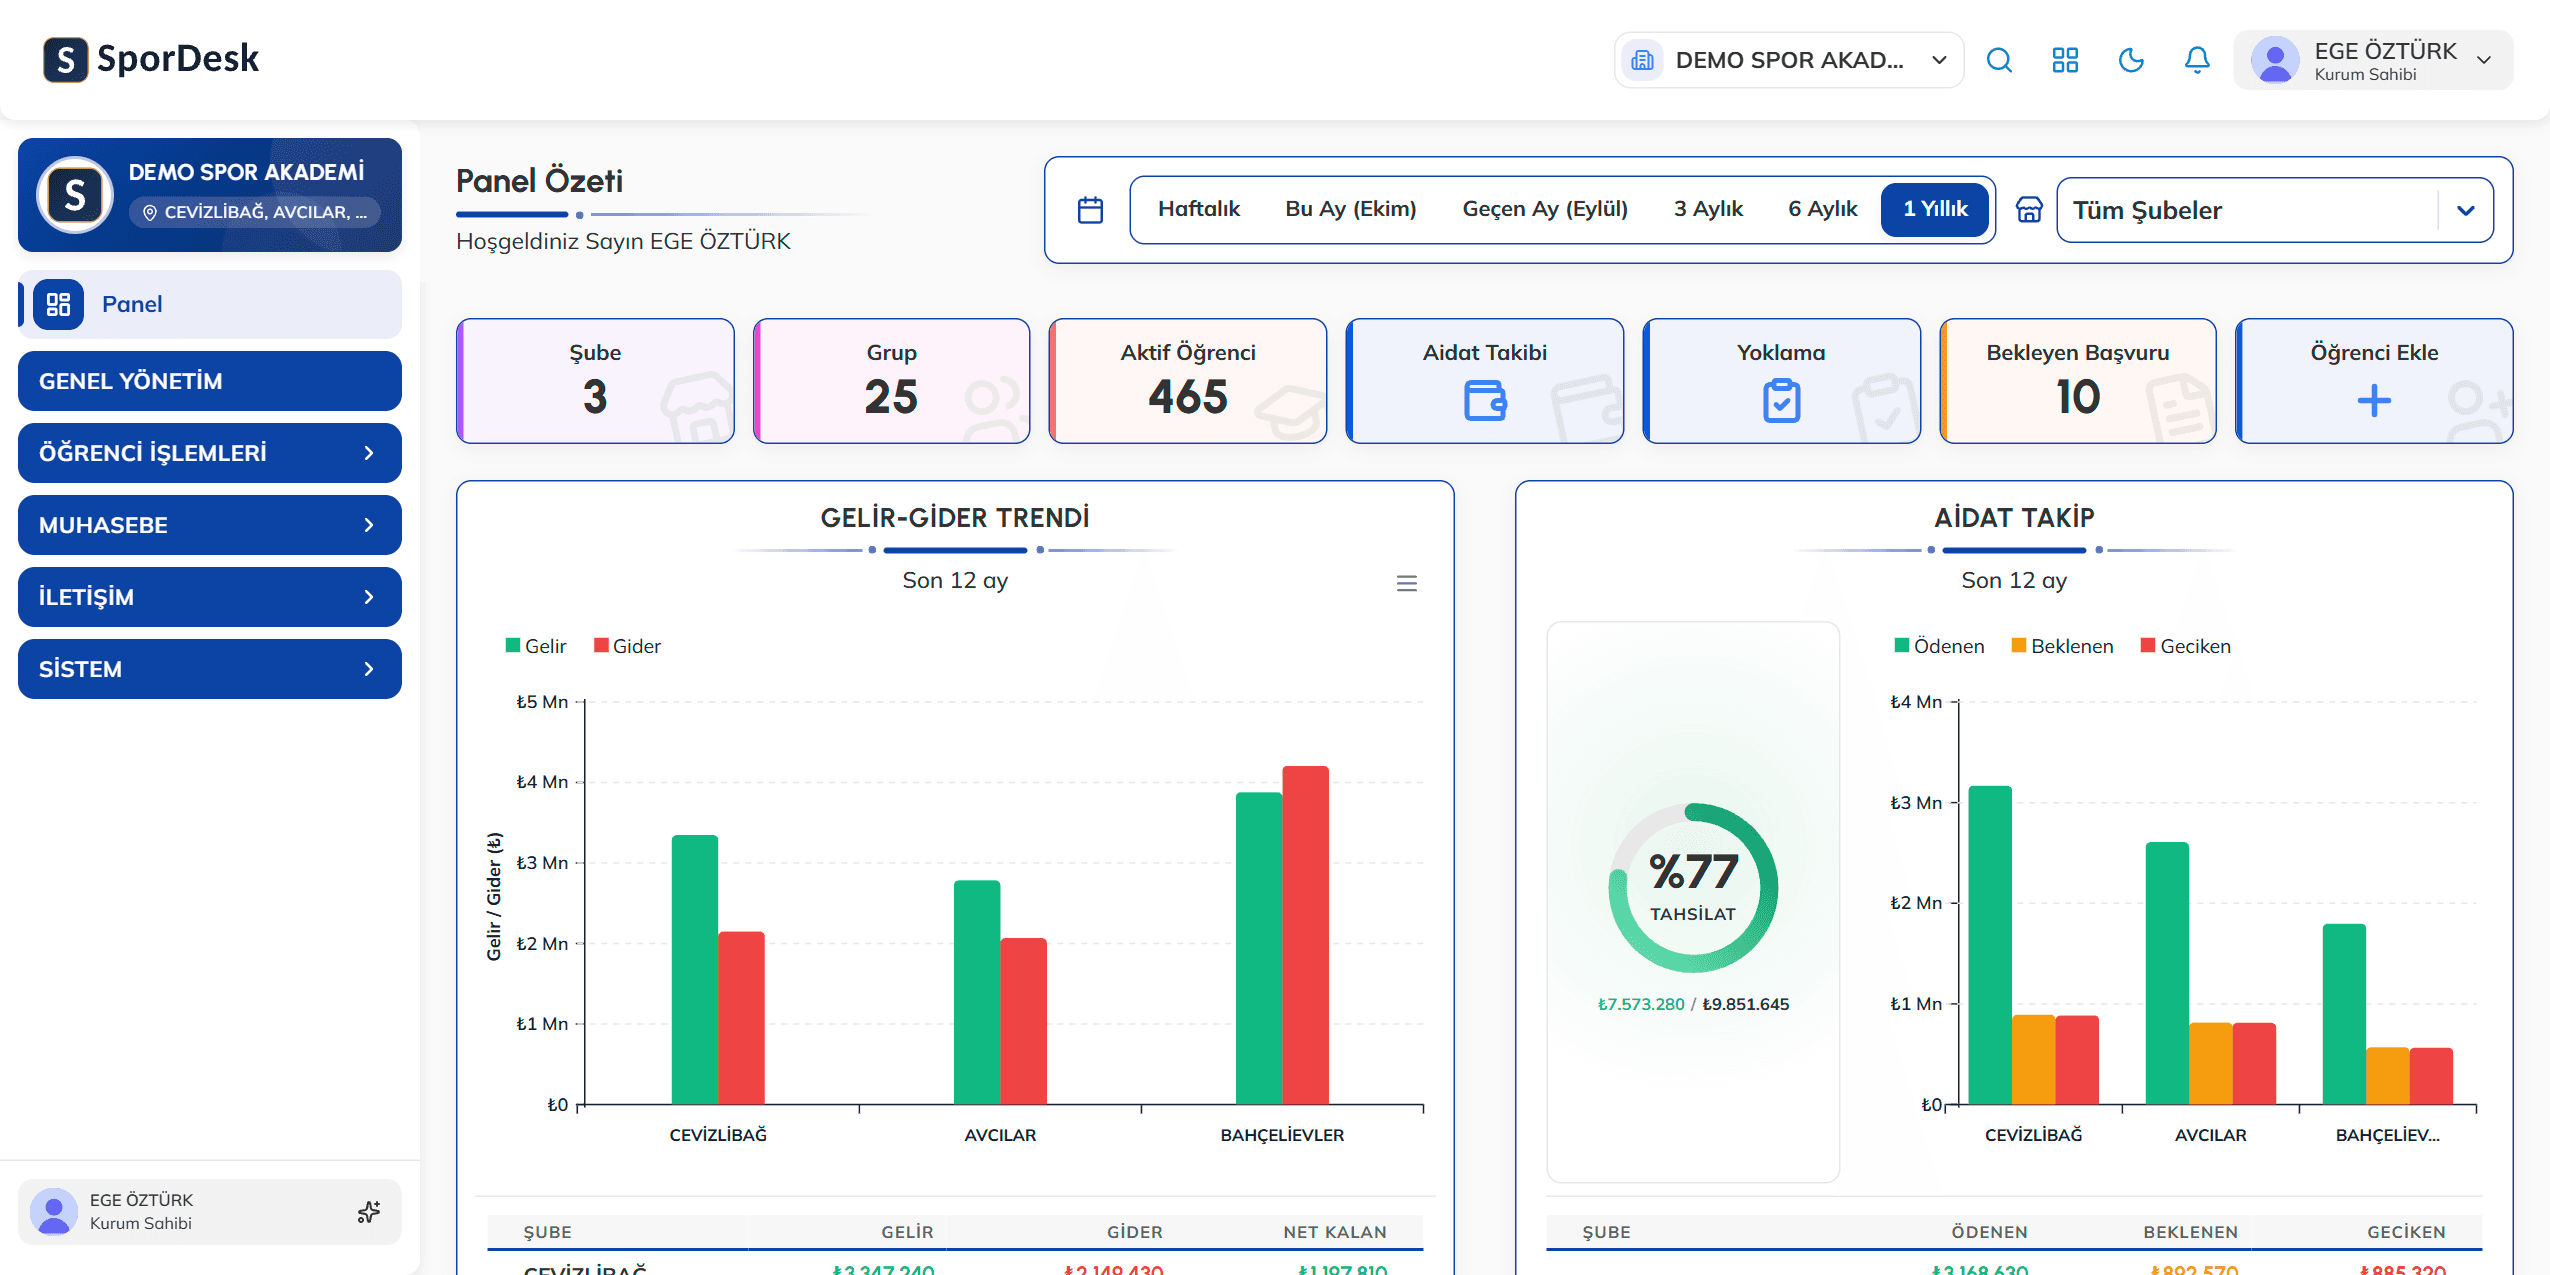Screen dimensions: 2550x1275
Task: Open the apps grid icon in header
Action: tap(2065, 60)
